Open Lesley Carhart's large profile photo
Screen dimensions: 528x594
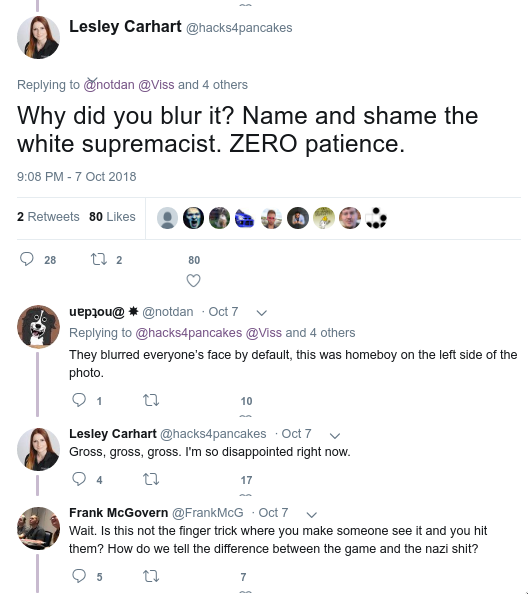38,37
